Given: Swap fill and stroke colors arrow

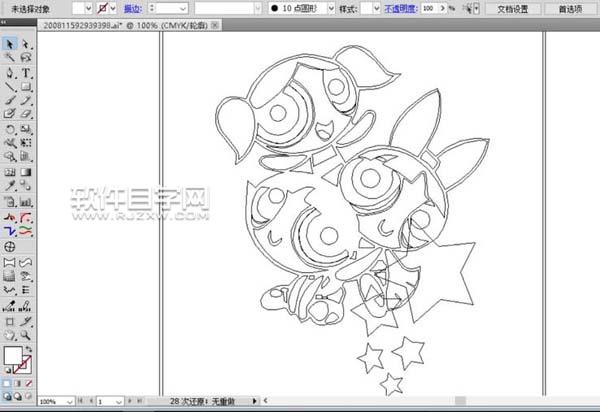Looking at the screenshot, I should [x=29, y=349].
